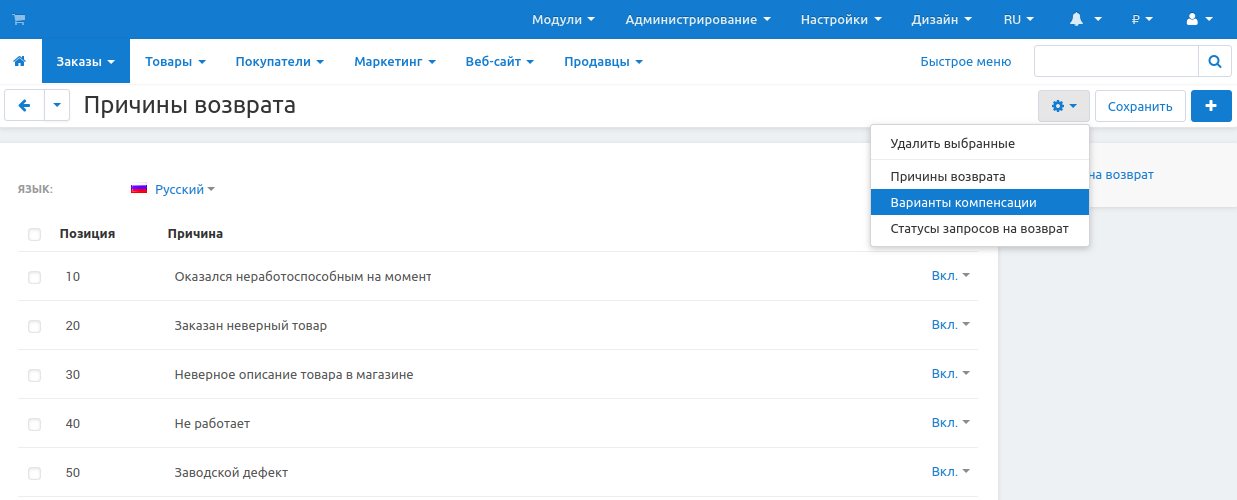The image size is (1237, 500).
Task: Click the back arrow button
Action: point(25,105)
